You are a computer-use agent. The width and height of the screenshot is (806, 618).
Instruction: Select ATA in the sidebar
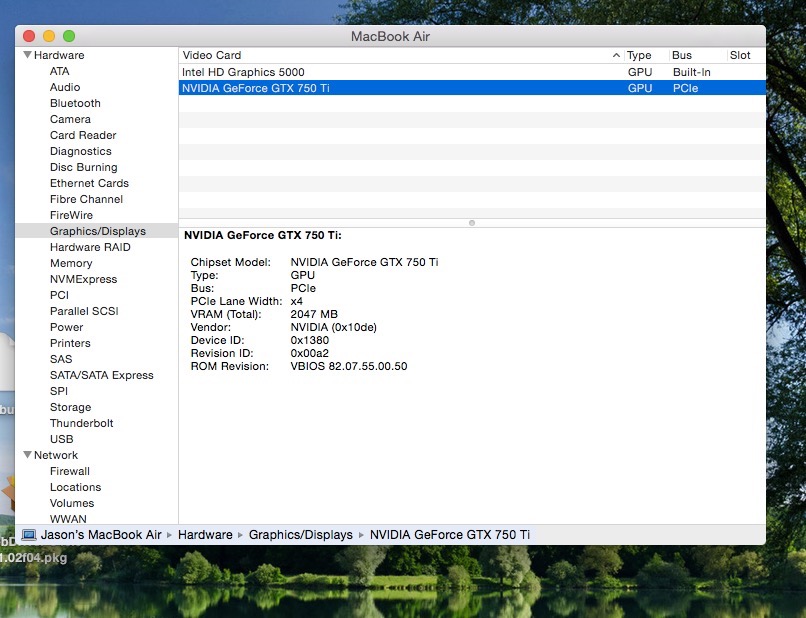pyautogui.click(x=60, y=71)
